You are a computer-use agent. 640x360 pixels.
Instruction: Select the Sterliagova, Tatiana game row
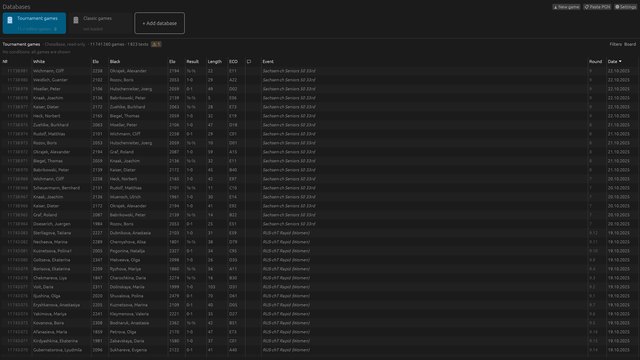[320, 233]
